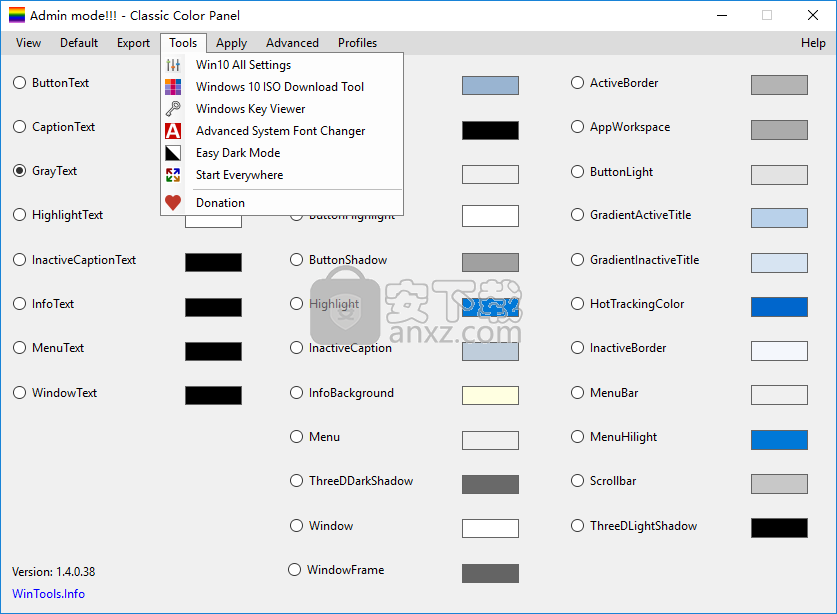
Task: Click the Start Everywhere arrows icon
Action: click(173, 175)
